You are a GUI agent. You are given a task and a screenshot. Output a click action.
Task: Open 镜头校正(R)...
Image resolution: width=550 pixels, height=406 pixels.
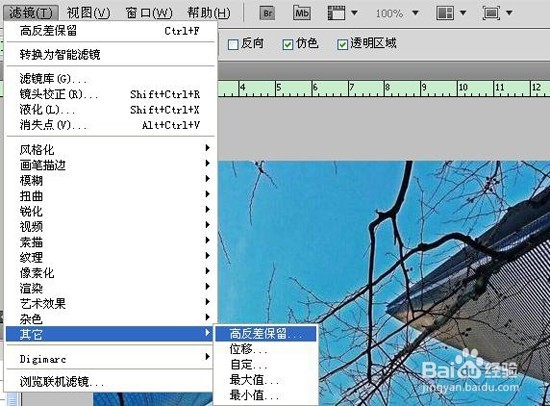110,94
